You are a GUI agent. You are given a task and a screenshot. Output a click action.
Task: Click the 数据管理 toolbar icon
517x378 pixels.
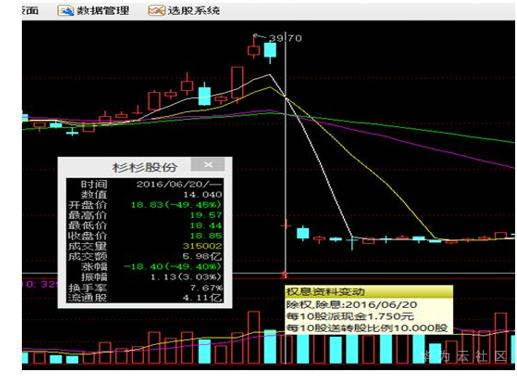(x=65, y=11)
